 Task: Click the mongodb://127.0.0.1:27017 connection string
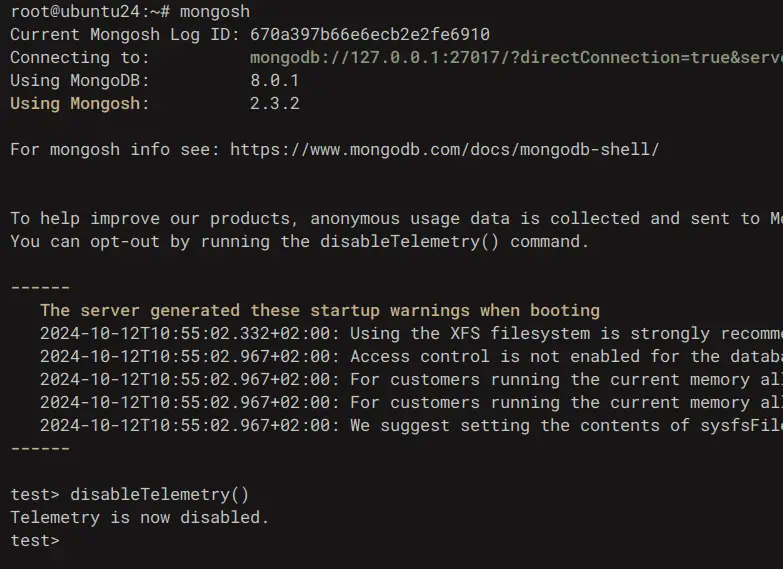[516, 57]
